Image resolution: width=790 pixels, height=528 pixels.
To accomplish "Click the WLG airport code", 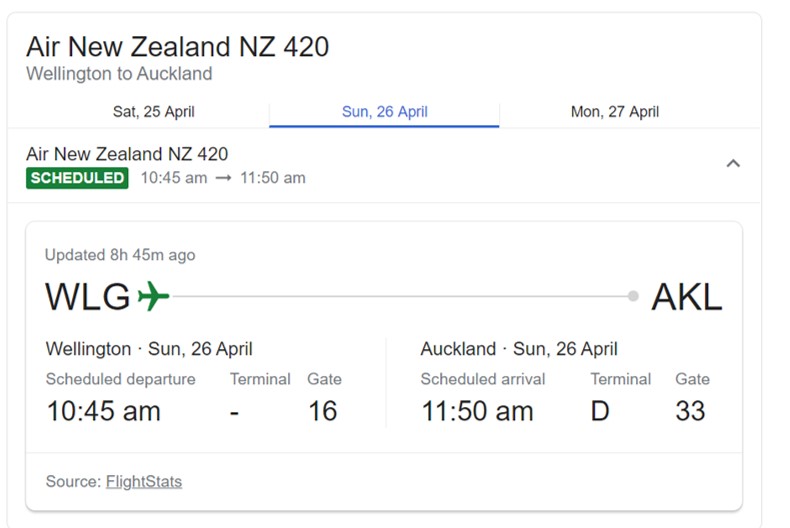I will (x=88, y=297).
